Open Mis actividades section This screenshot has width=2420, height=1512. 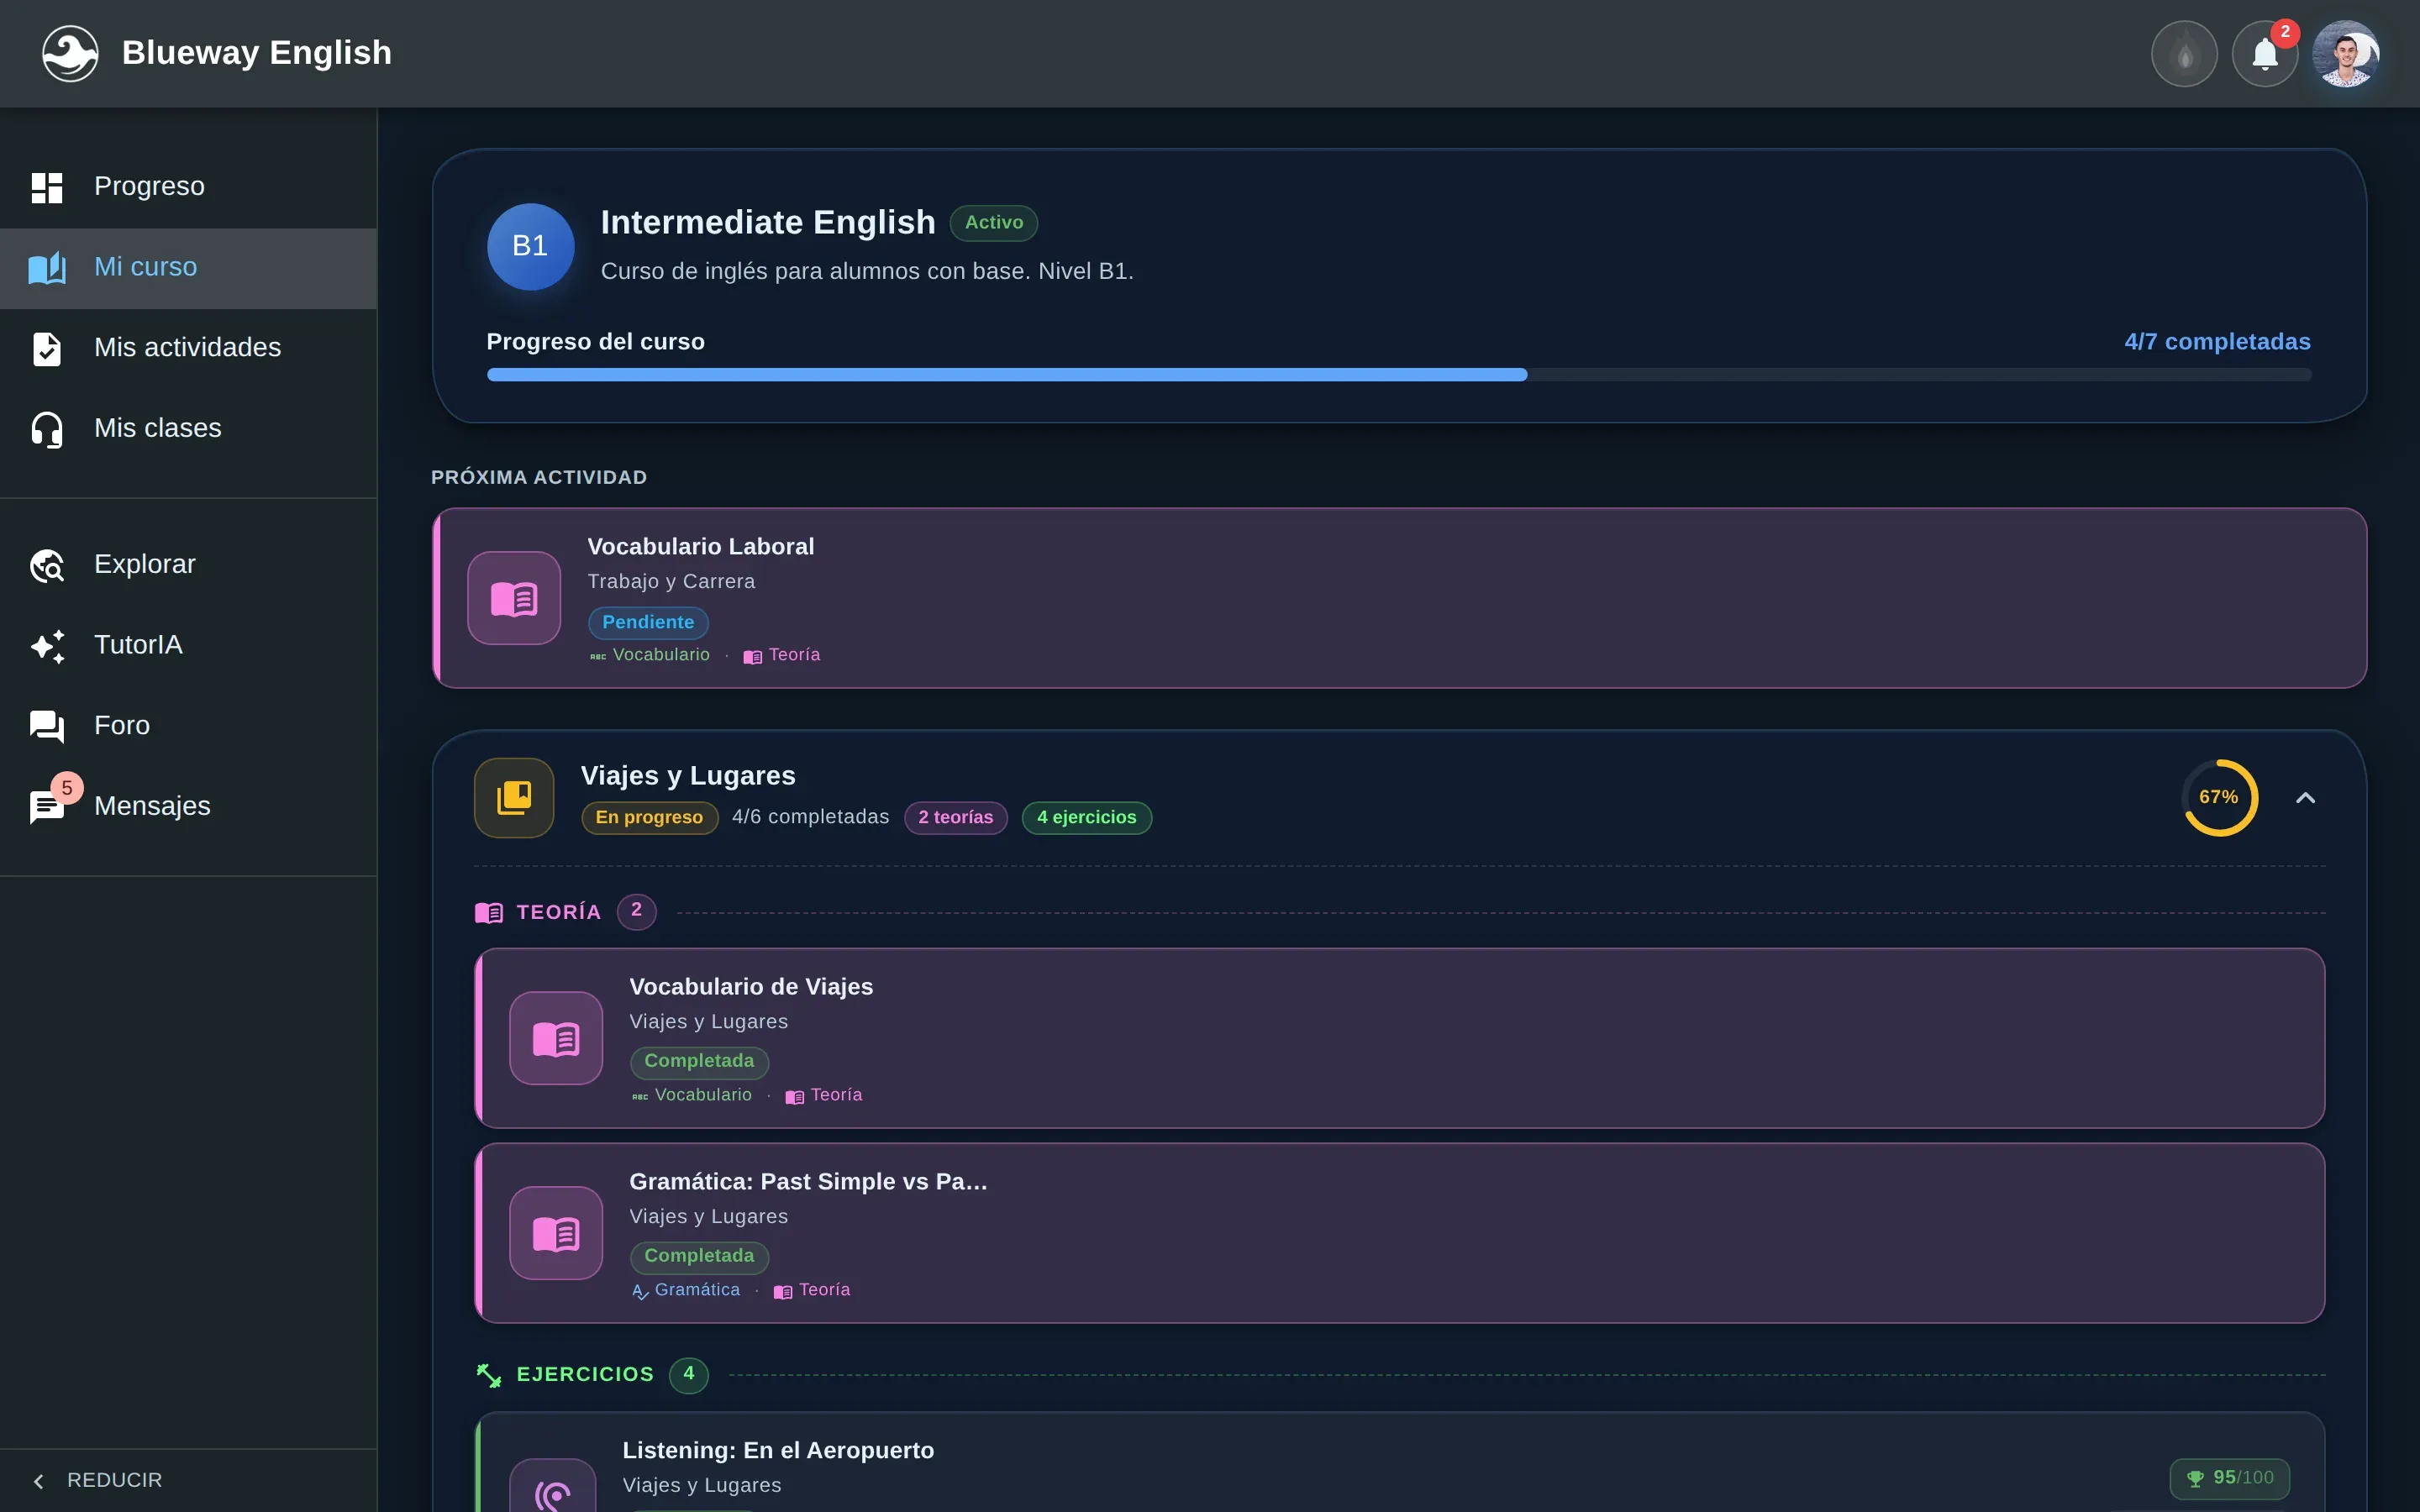188,348
